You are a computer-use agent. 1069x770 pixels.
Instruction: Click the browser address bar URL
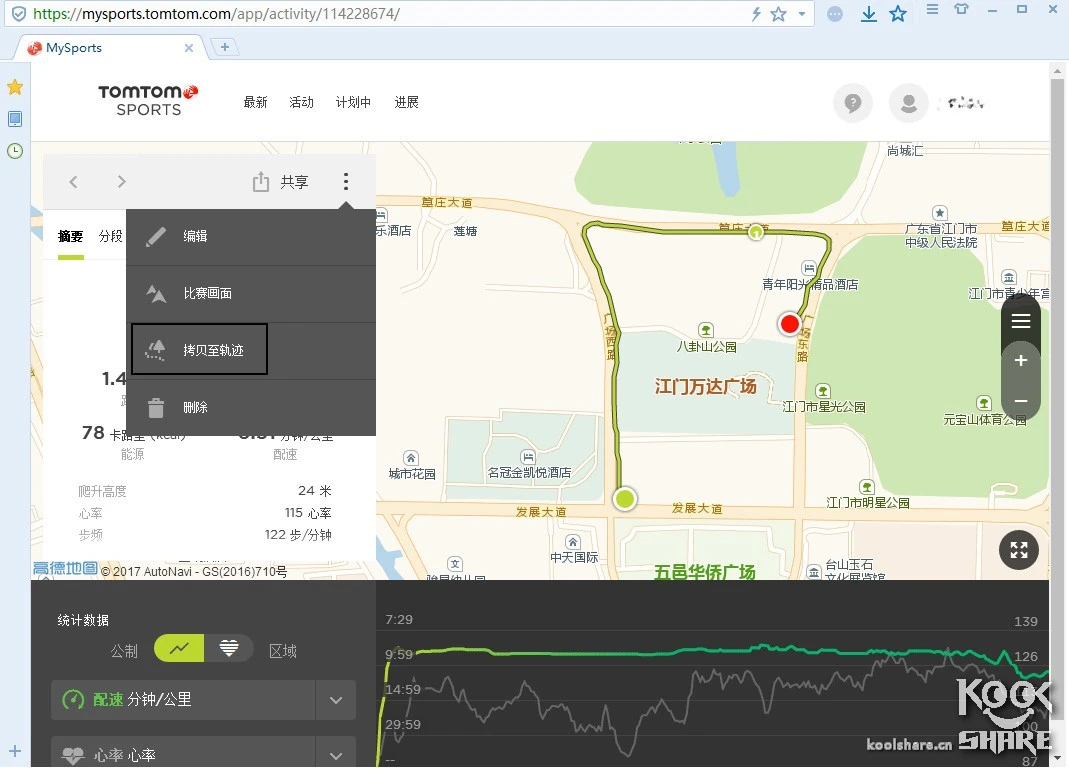[x=217, y=14]
